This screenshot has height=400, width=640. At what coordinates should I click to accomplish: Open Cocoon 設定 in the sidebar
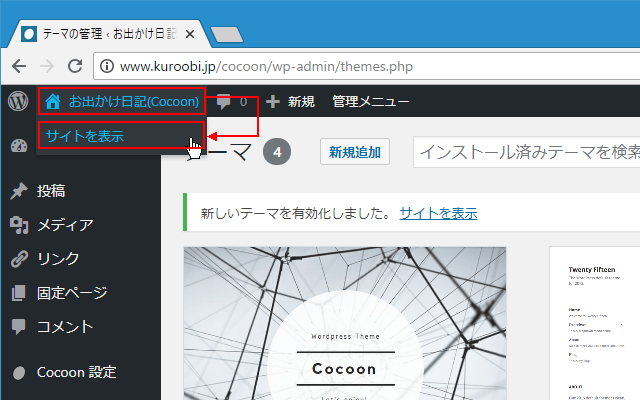[x=77, y=372]
